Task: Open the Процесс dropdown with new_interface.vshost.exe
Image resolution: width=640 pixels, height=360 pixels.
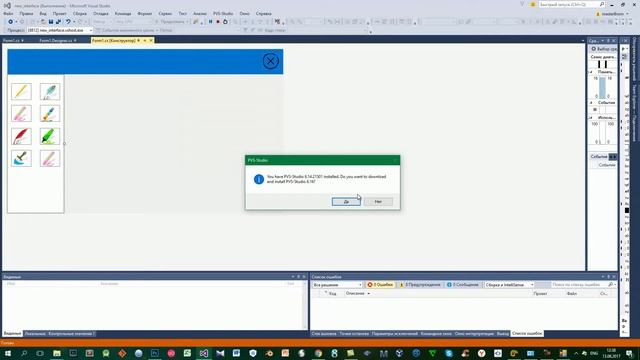Action: coord(60,30)
